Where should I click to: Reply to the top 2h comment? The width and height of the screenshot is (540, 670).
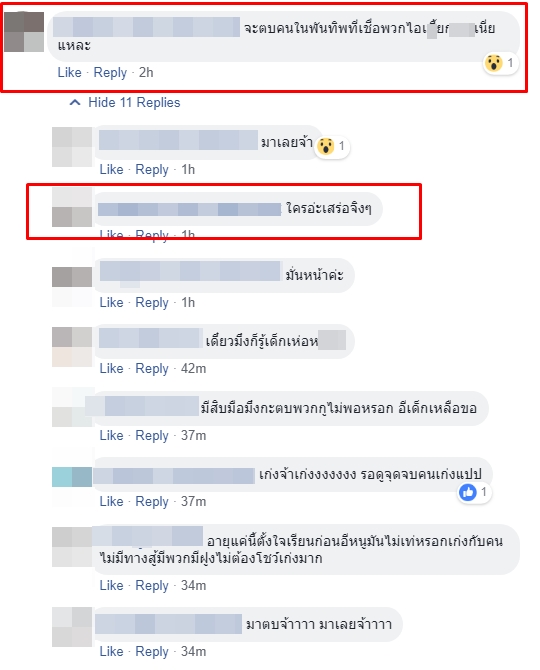coord(110,72)
